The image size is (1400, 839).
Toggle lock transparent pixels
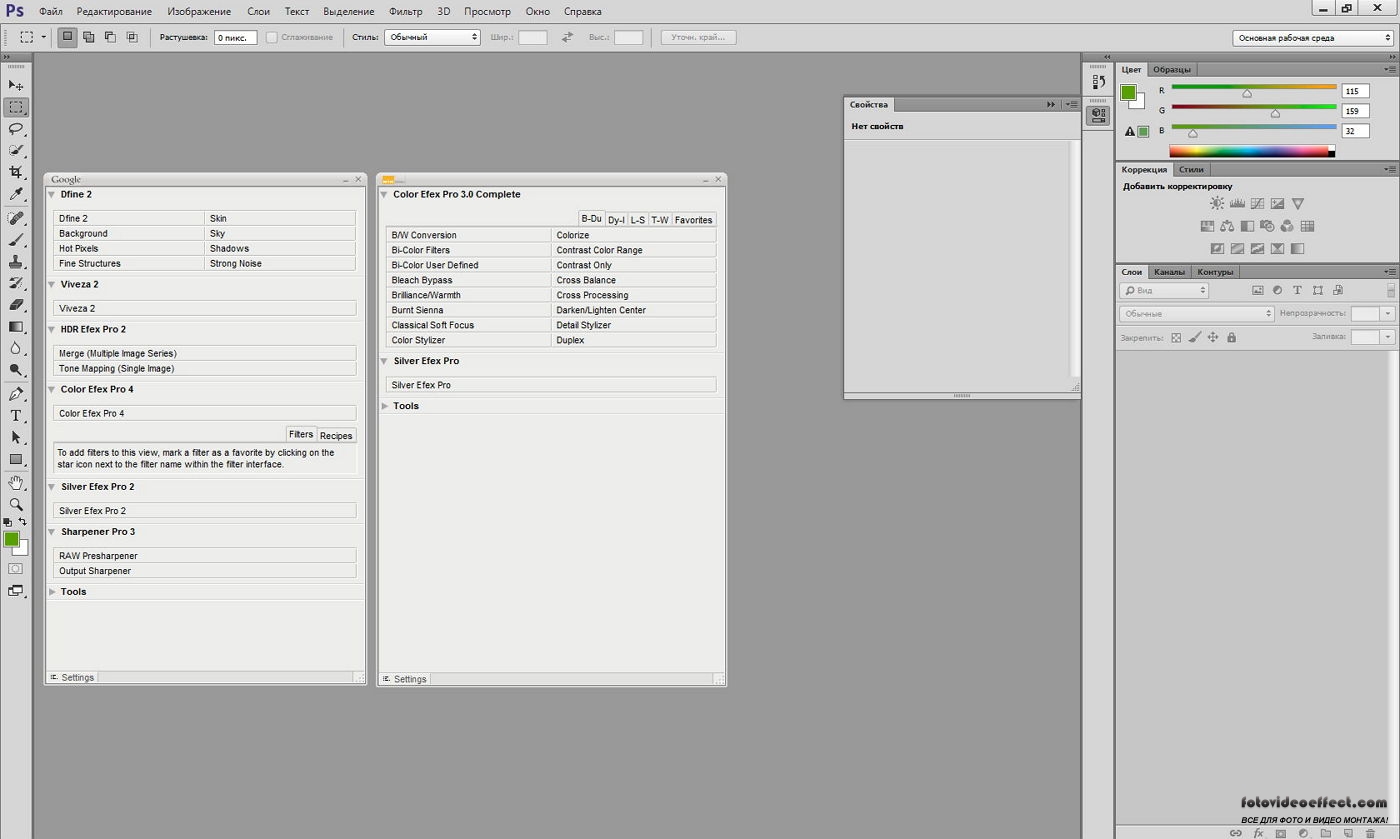point(1176,338)
